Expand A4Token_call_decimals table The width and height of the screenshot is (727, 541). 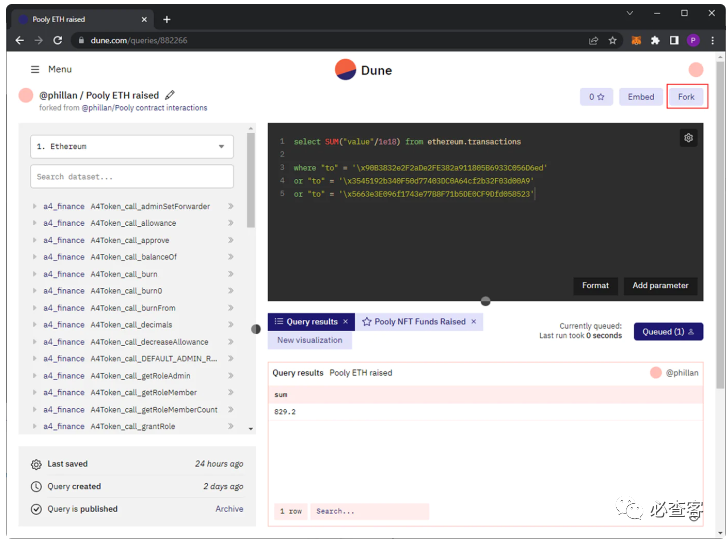(34, 325)
